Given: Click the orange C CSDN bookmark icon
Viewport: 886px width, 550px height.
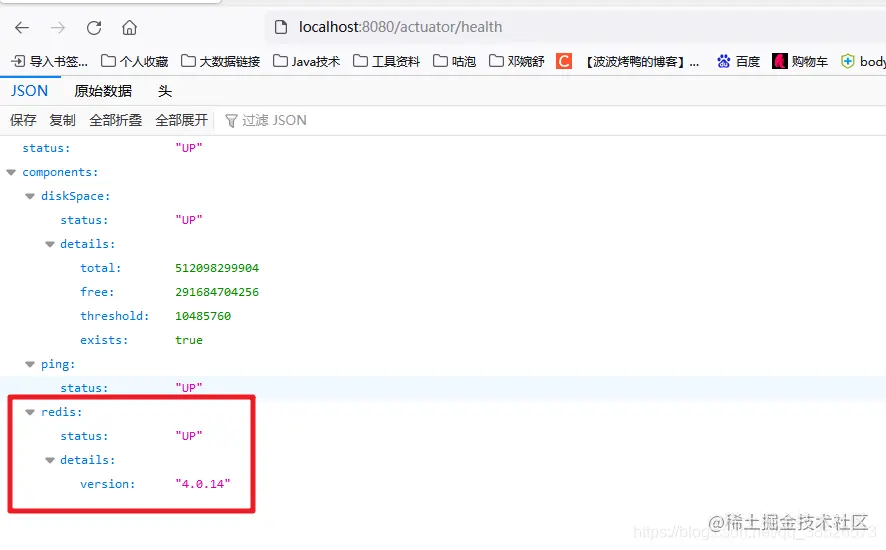Looking at the screenshot, I should [x=564, y=61].
